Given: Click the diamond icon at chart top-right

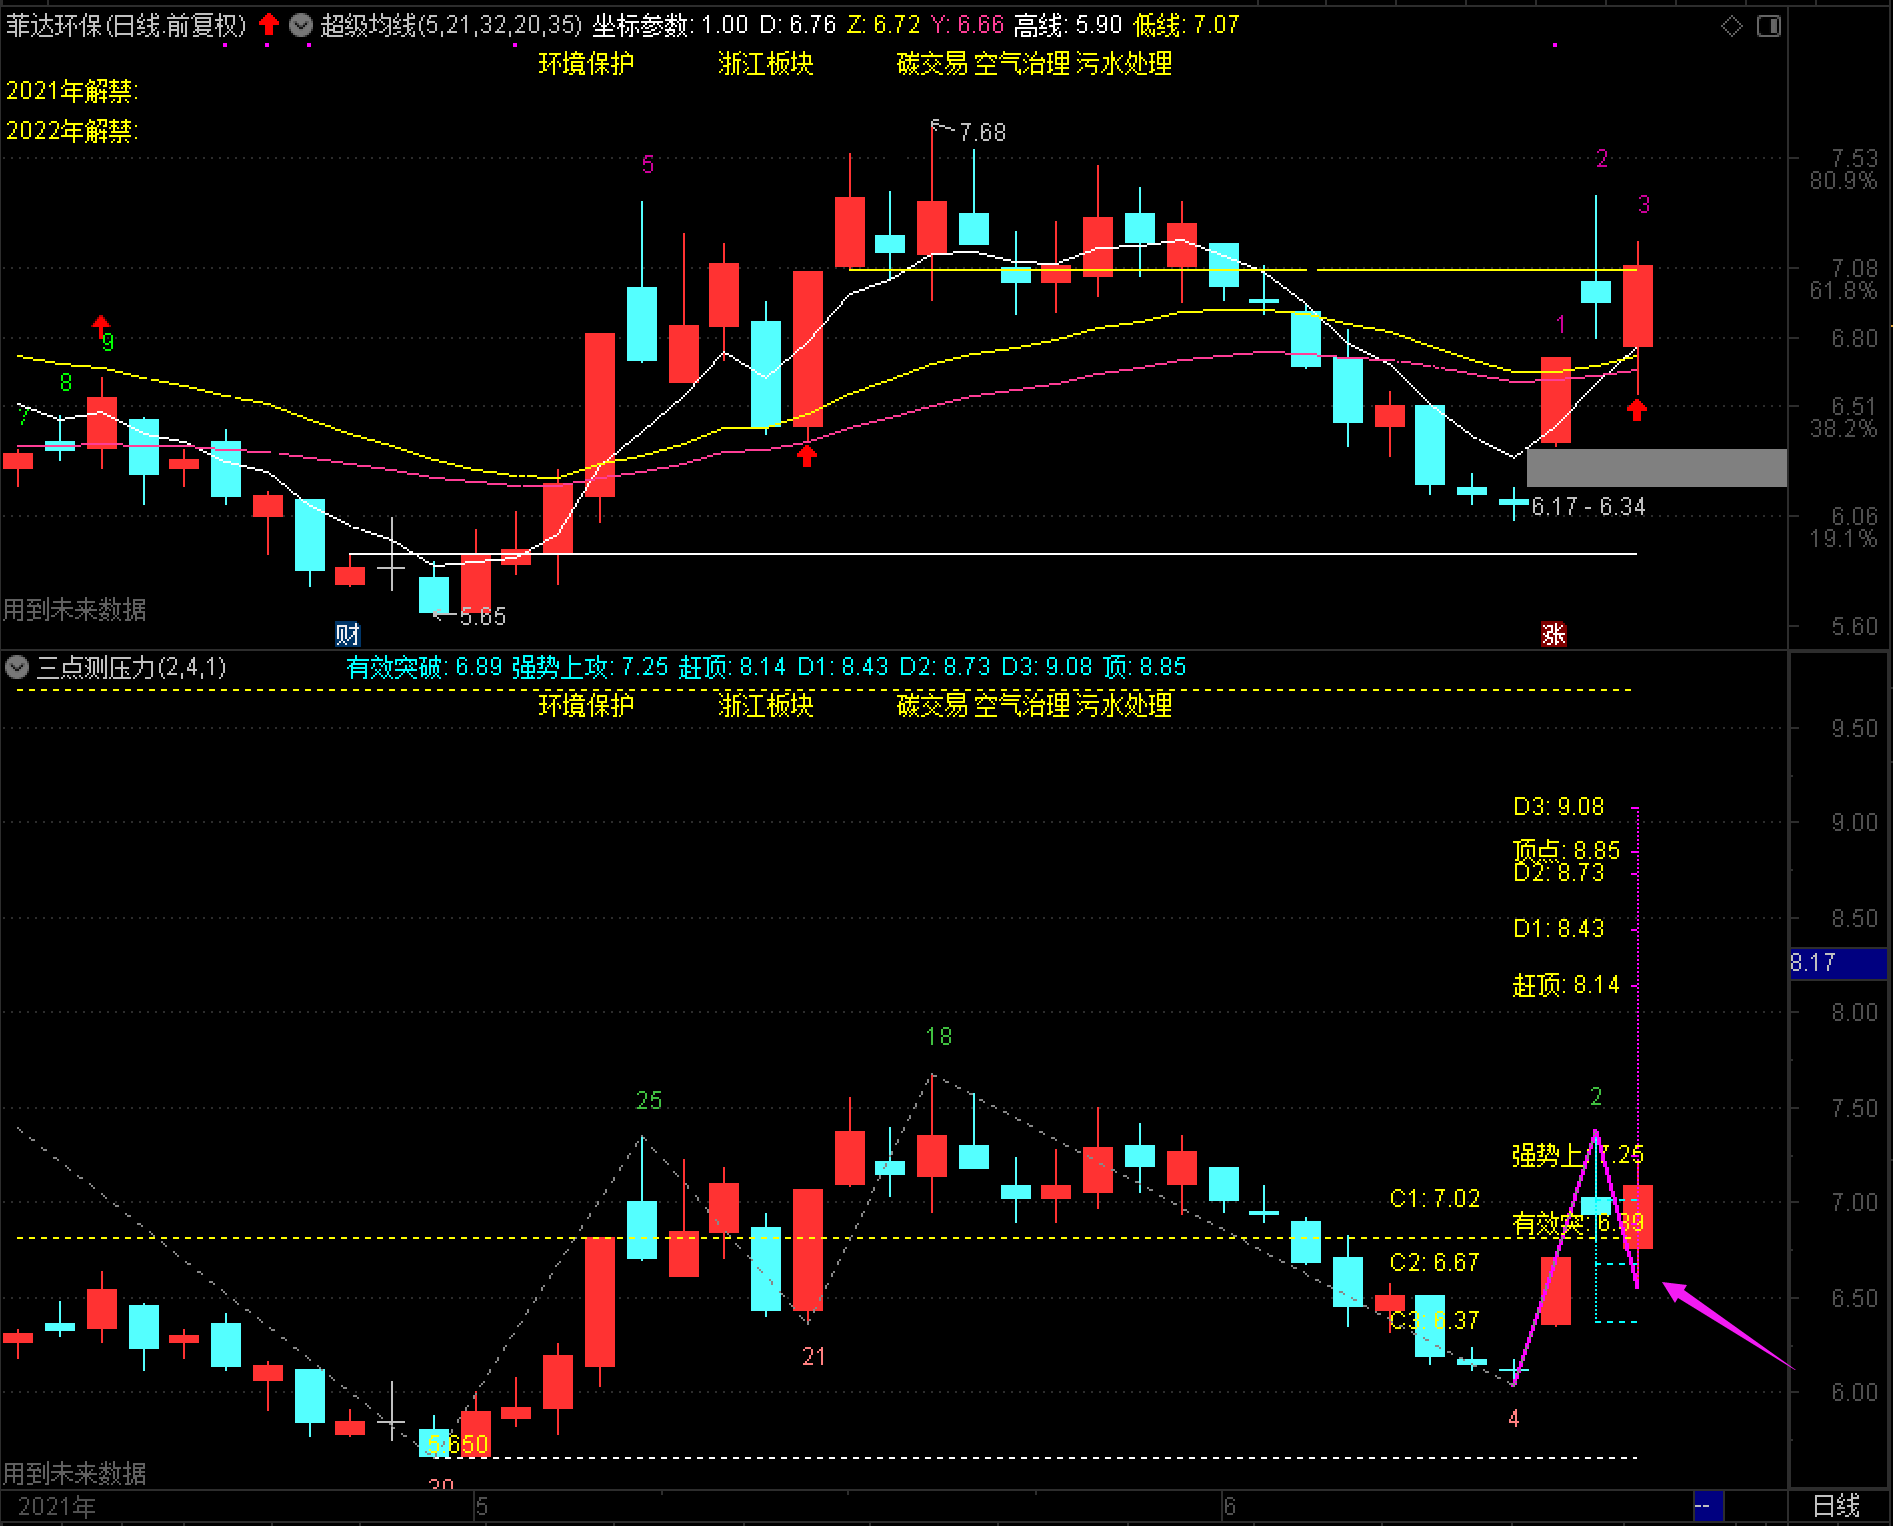Looking at the screenshot, I should [x=1732, y=26].
